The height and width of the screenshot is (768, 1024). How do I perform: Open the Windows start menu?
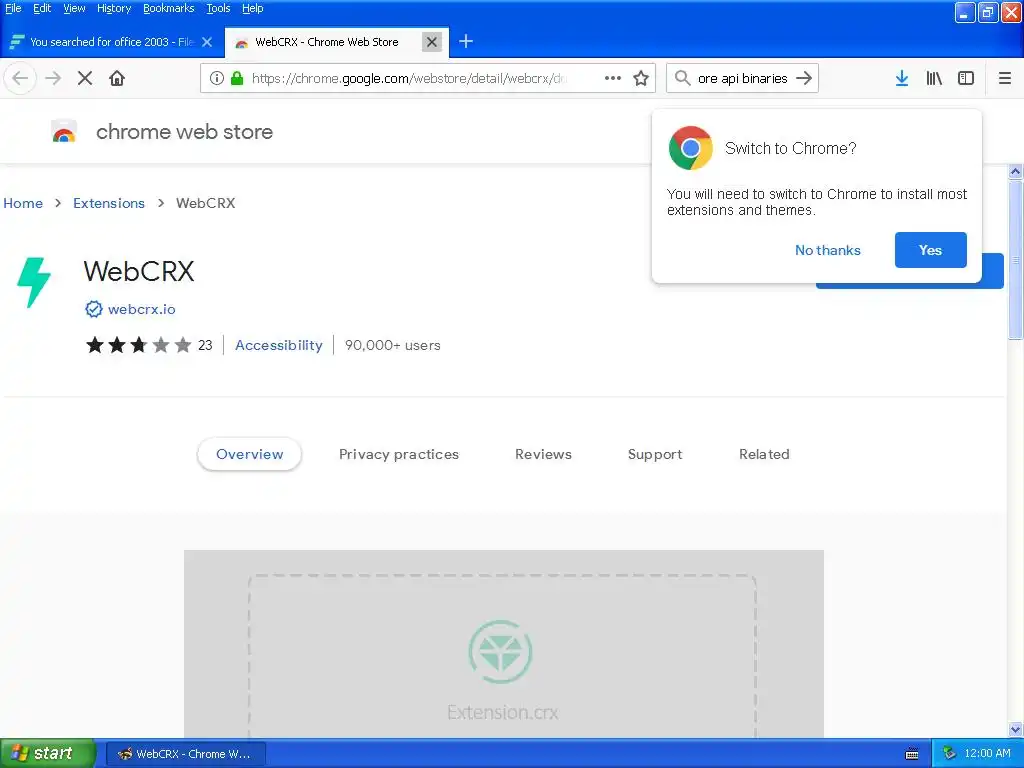[47, 754]
